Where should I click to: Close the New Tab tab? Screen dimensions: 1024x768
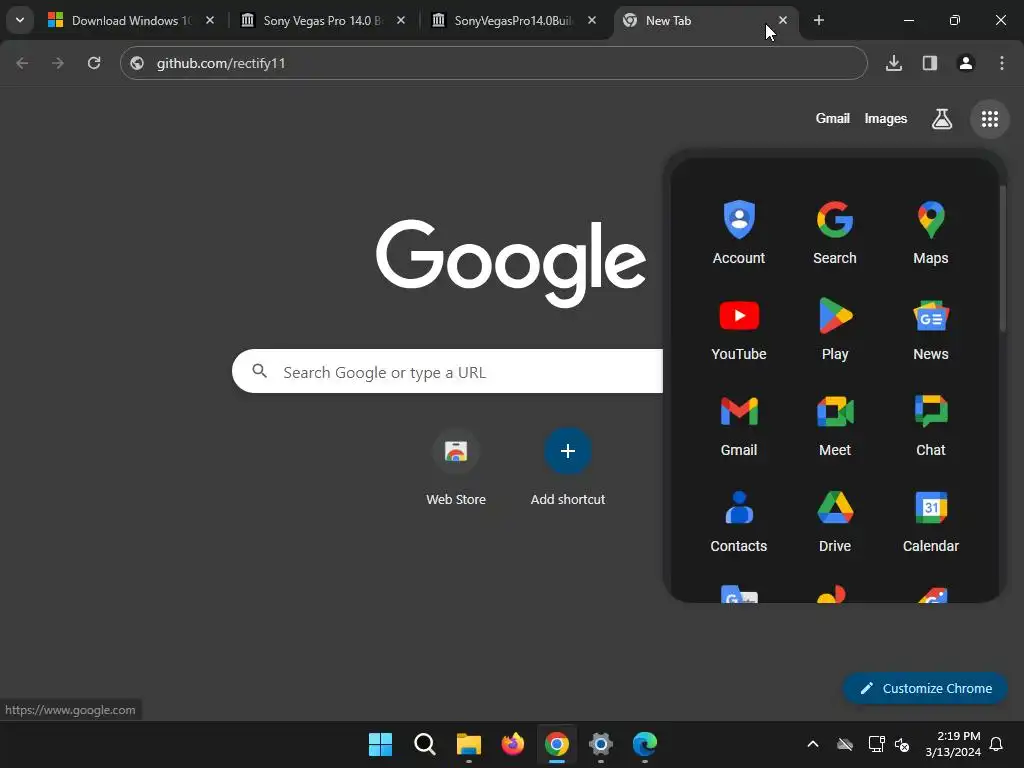point(783,20)
